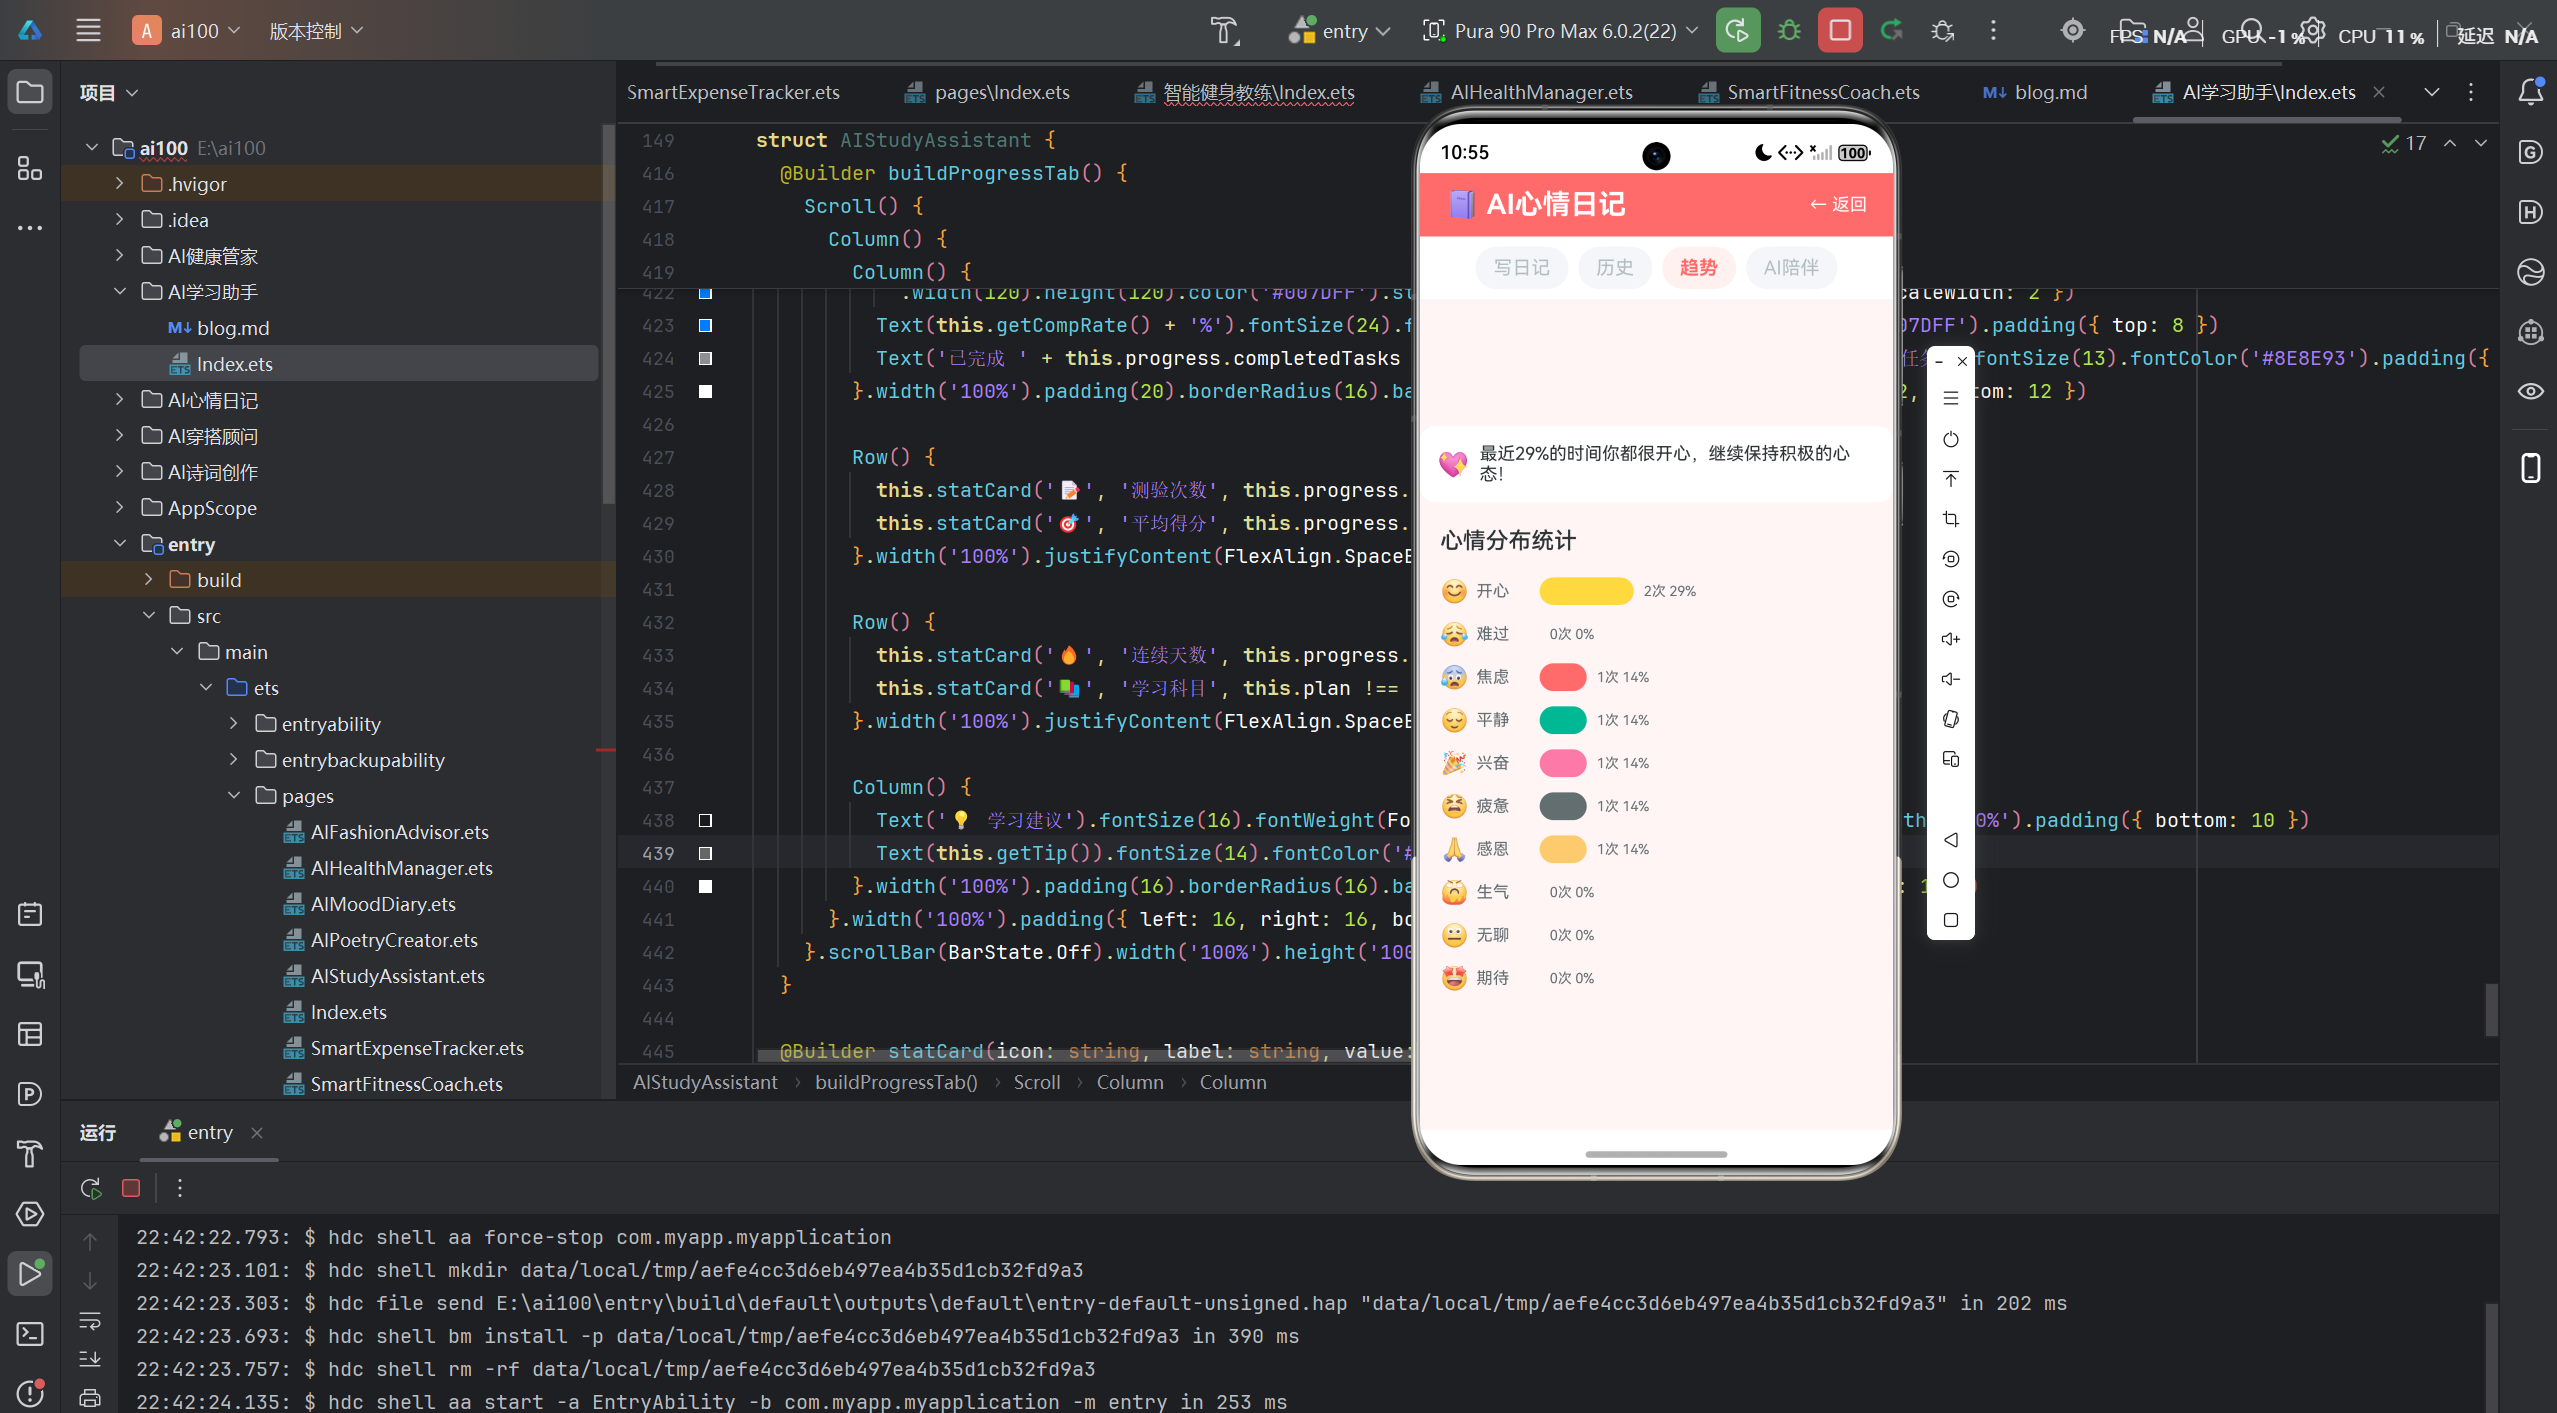Open the Terminal tool window icon
Screen dimensions: 2557x1413
(x=30, y=1334)
